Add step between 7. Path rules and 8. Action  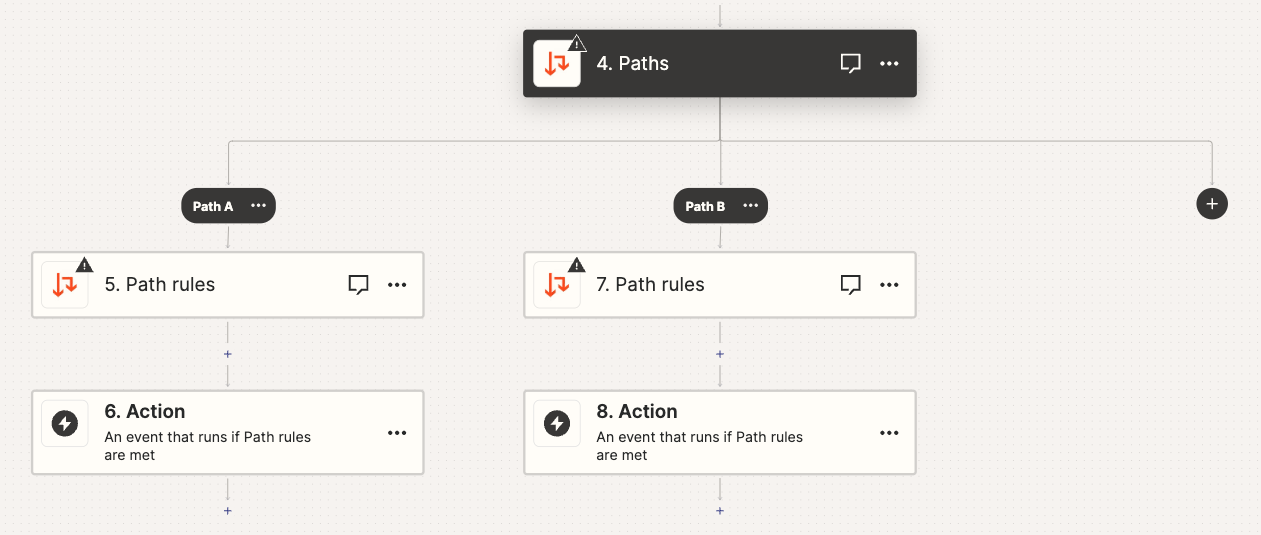[x=720, y=354]
